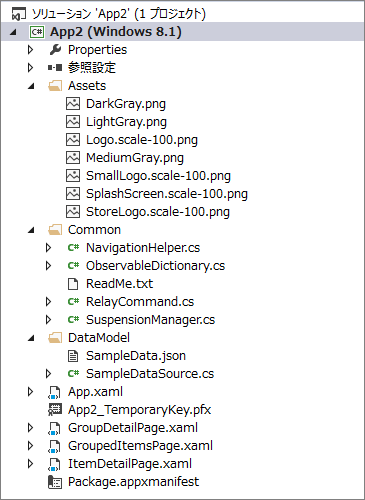Click the image file icon for DarkGray.png
Screen dimensions: 365x500
pos(73,104)
